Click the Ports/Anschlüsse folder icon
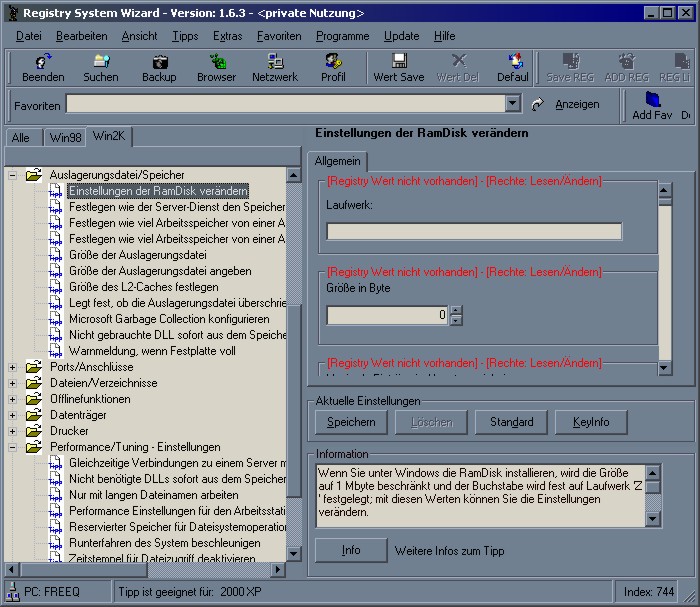 click(34, 367)
